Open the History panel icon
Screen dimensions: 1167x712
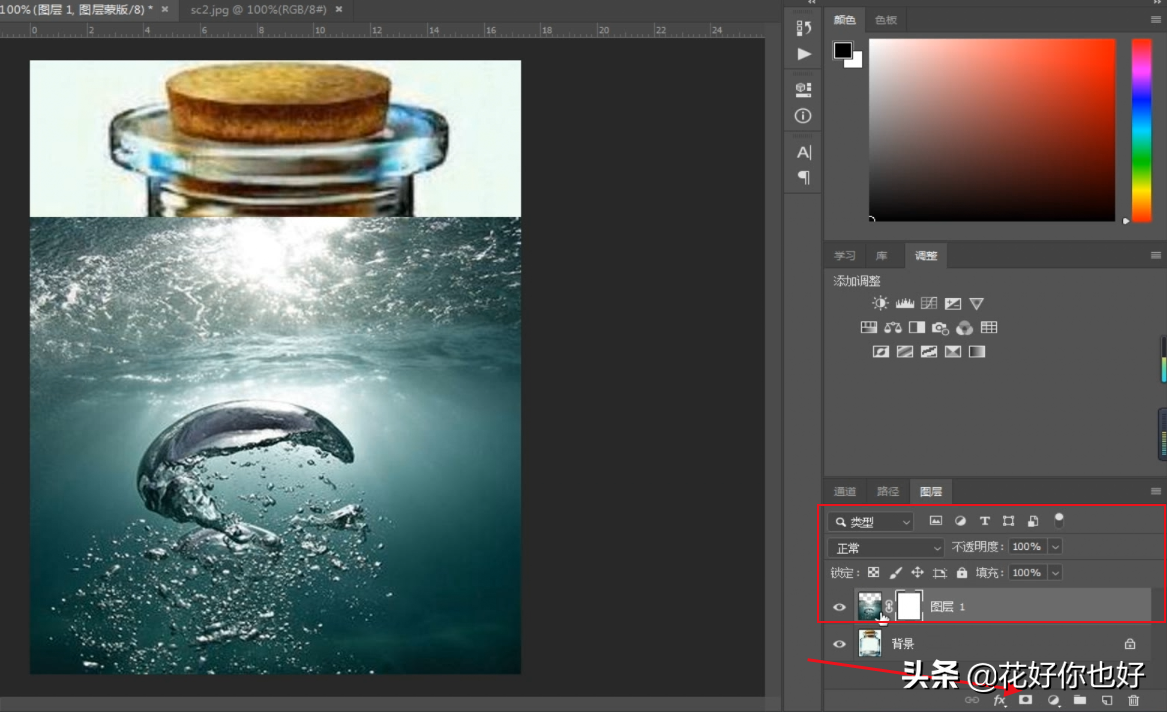[x=803, y=28]
